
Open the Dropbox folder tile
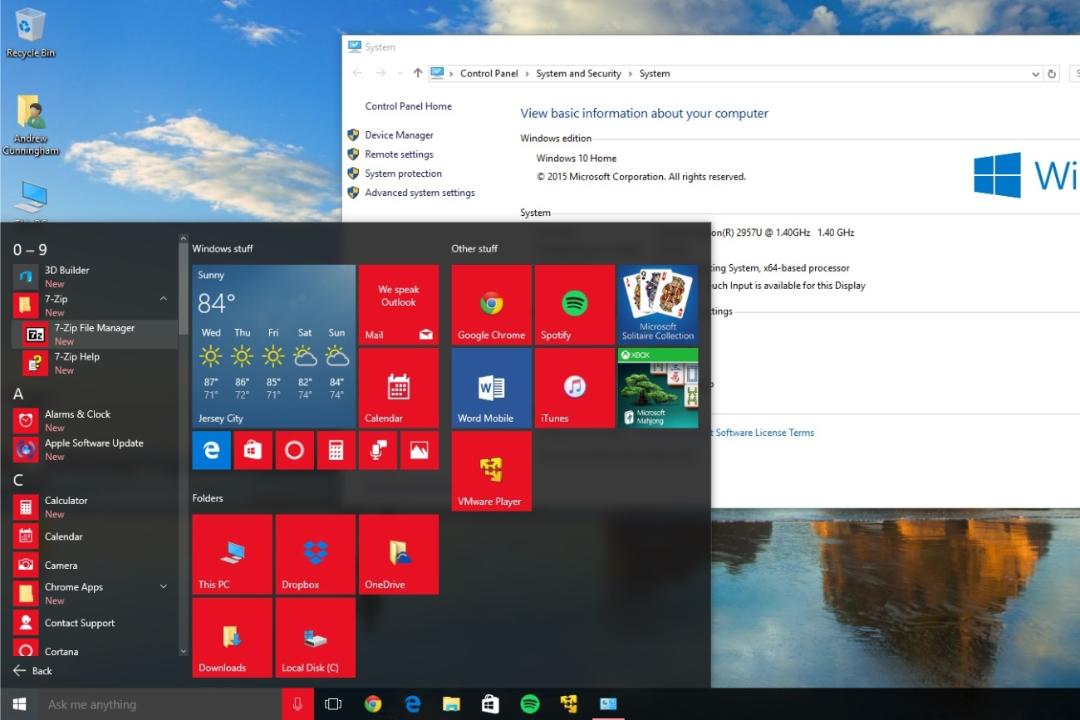[x=315, y=554]
